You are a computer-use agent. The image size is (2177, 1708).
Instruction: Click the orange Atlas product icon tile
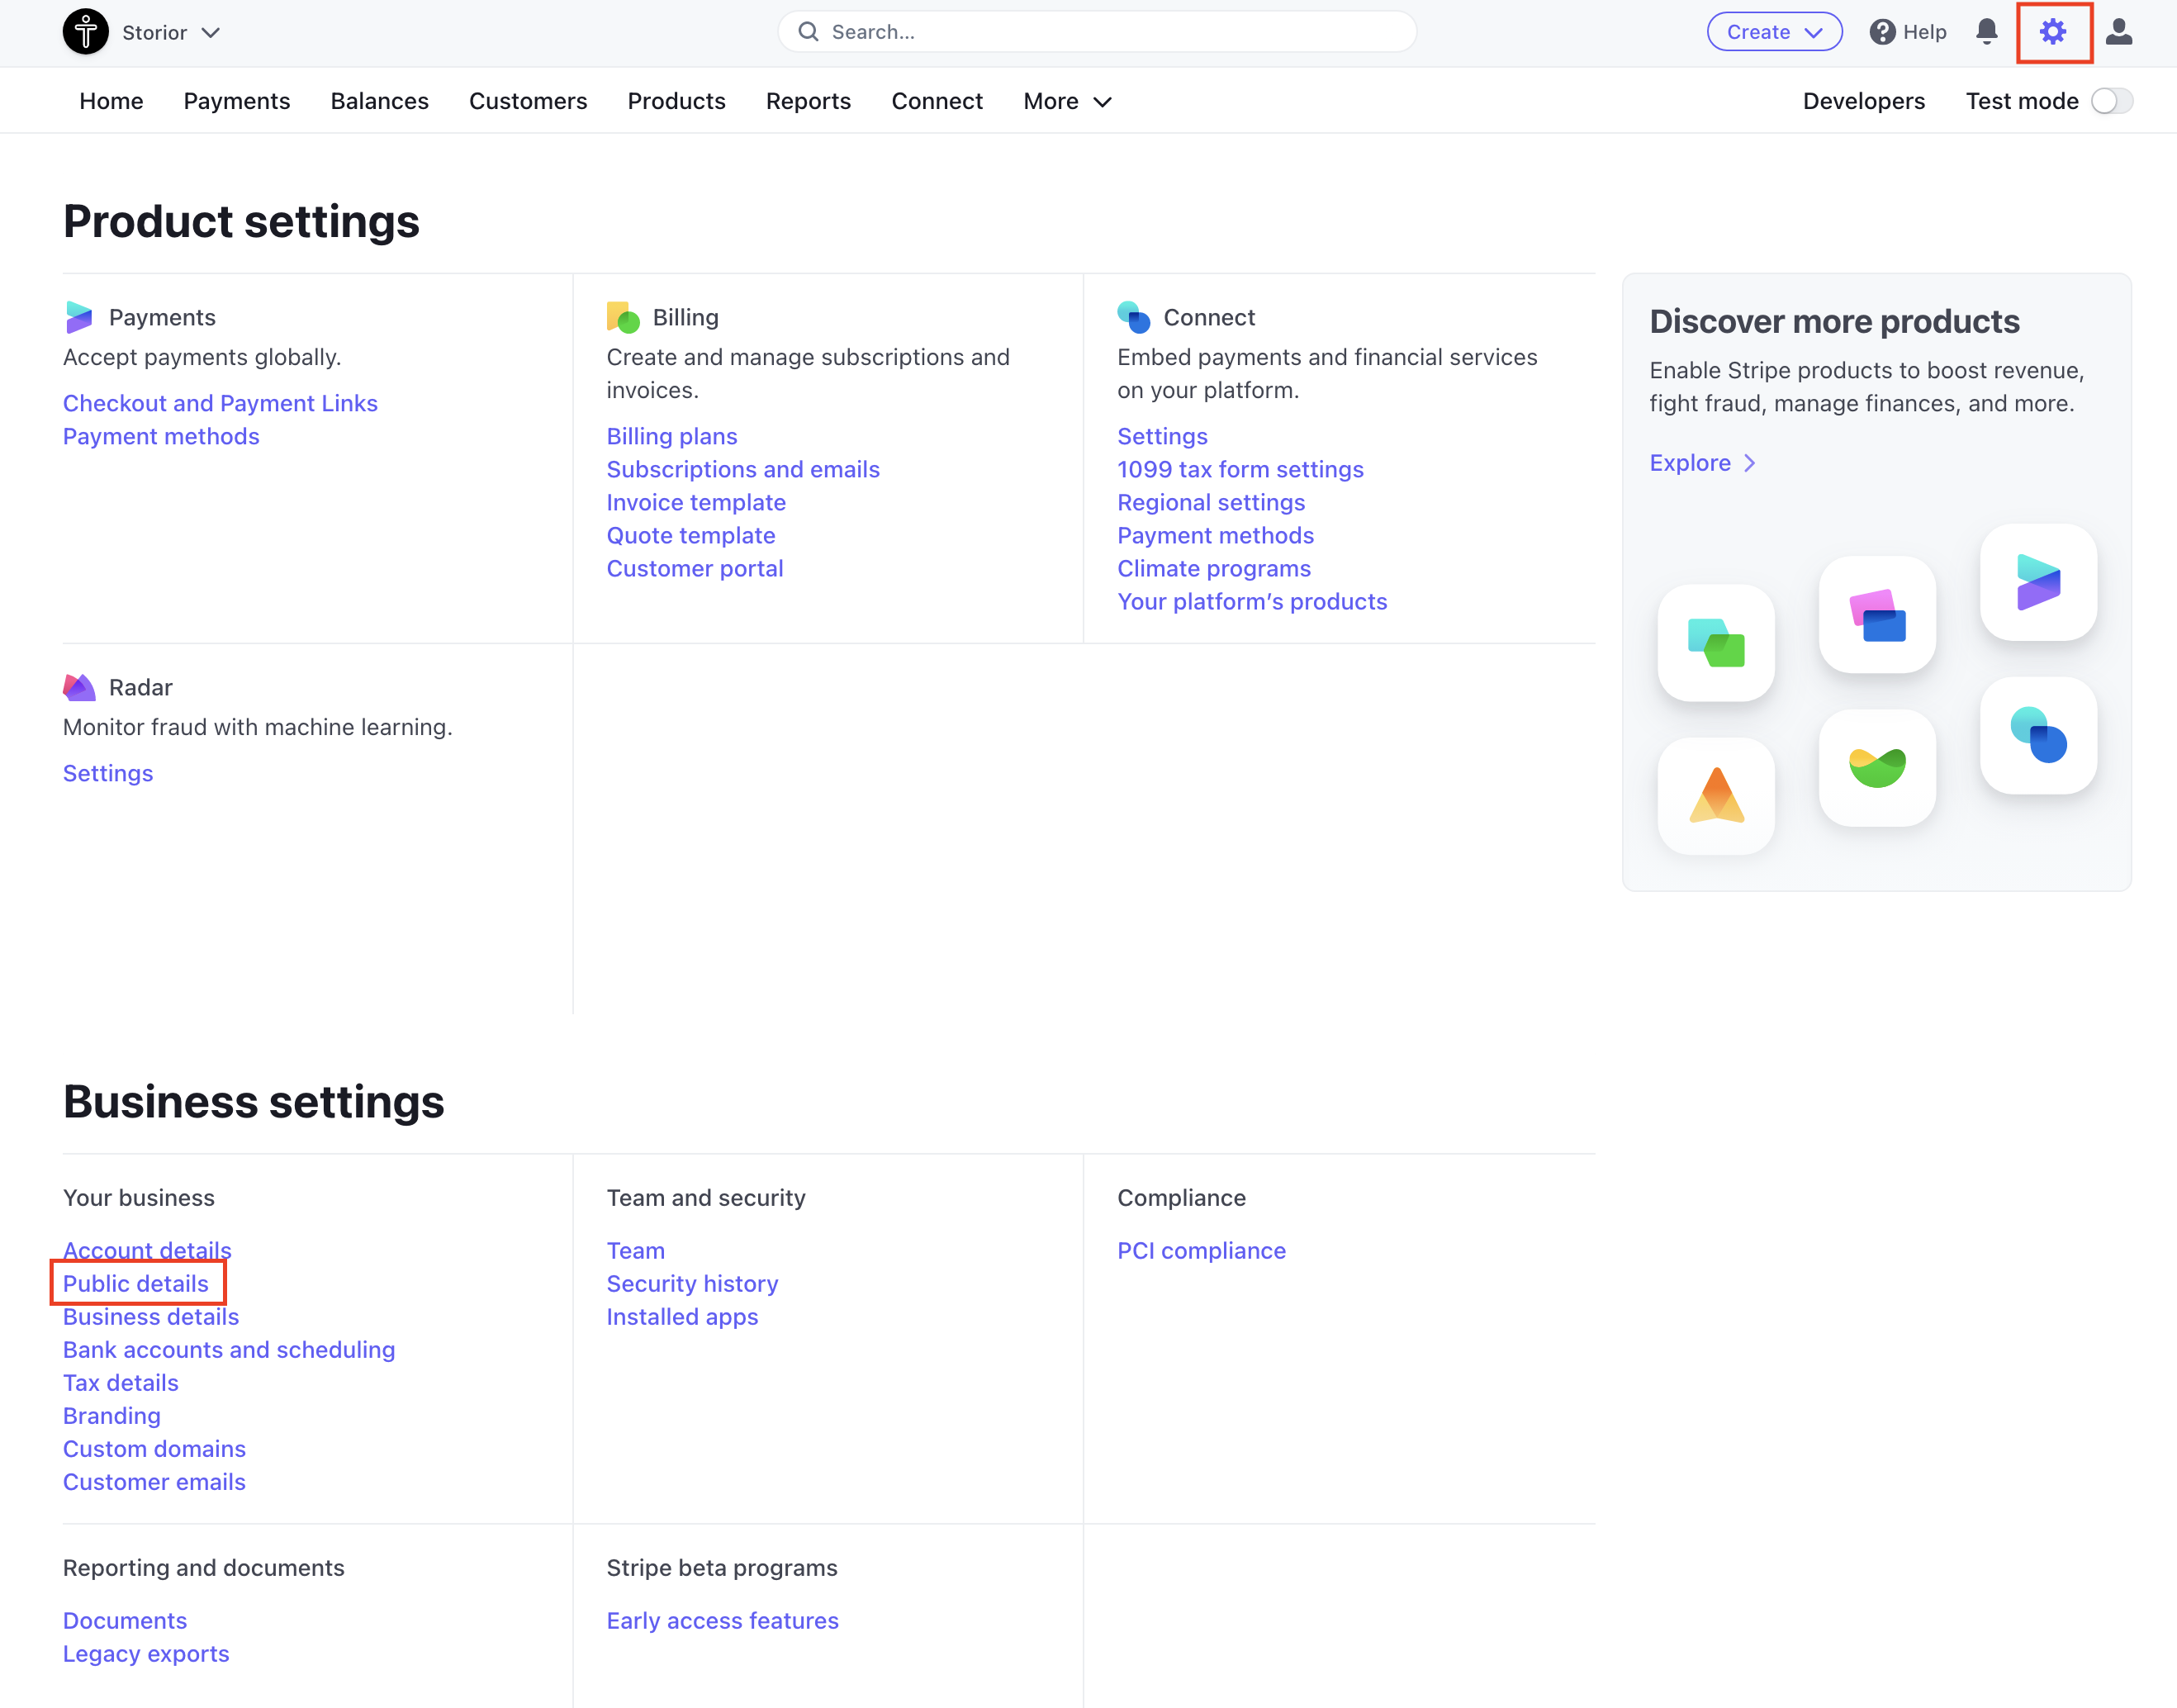1716,796
